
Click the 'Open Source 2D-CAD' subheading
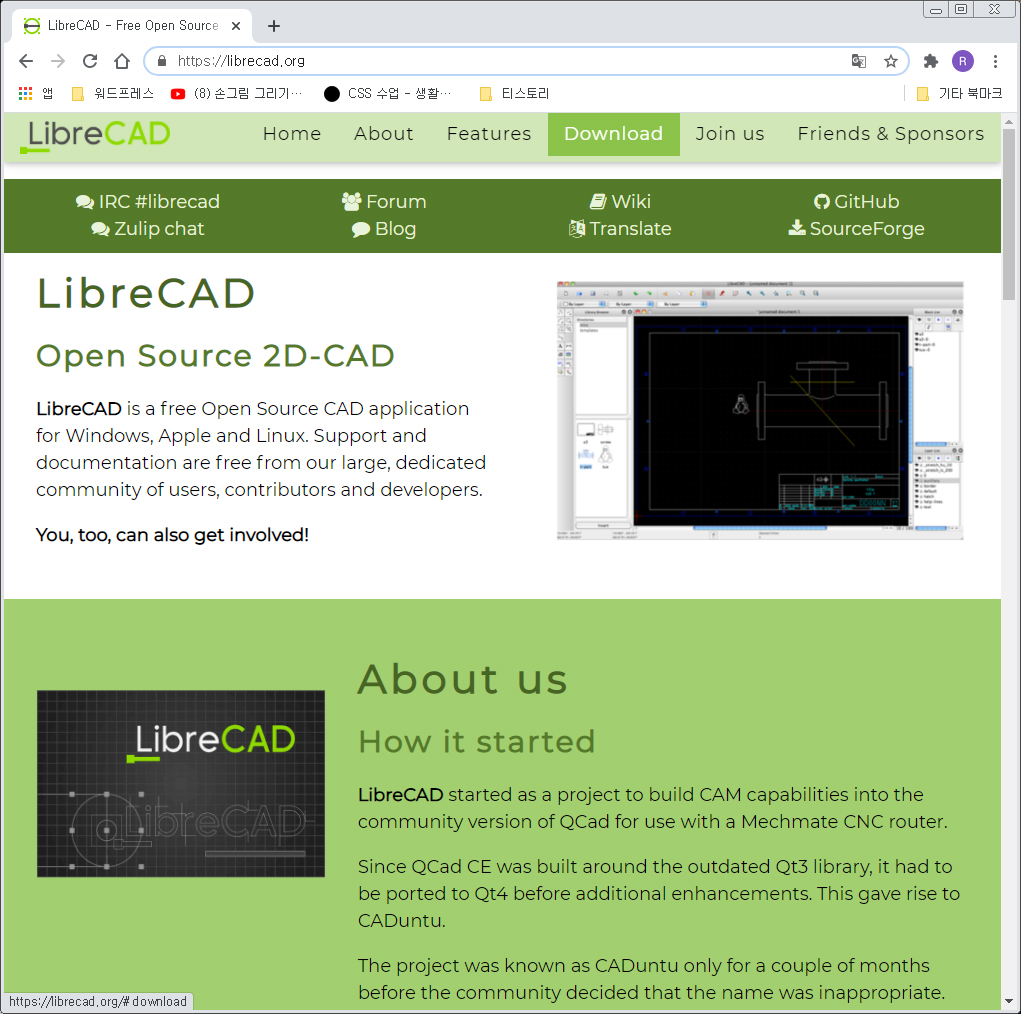point(216,356)
